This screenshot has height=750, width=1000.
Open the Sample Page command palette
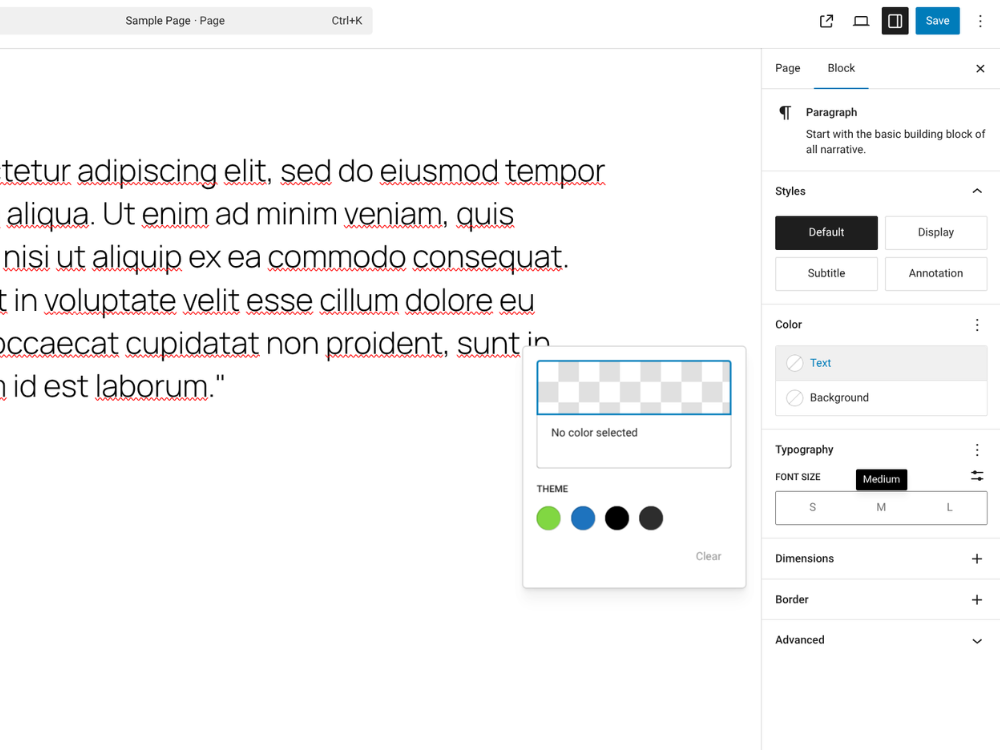coord(186,20)
